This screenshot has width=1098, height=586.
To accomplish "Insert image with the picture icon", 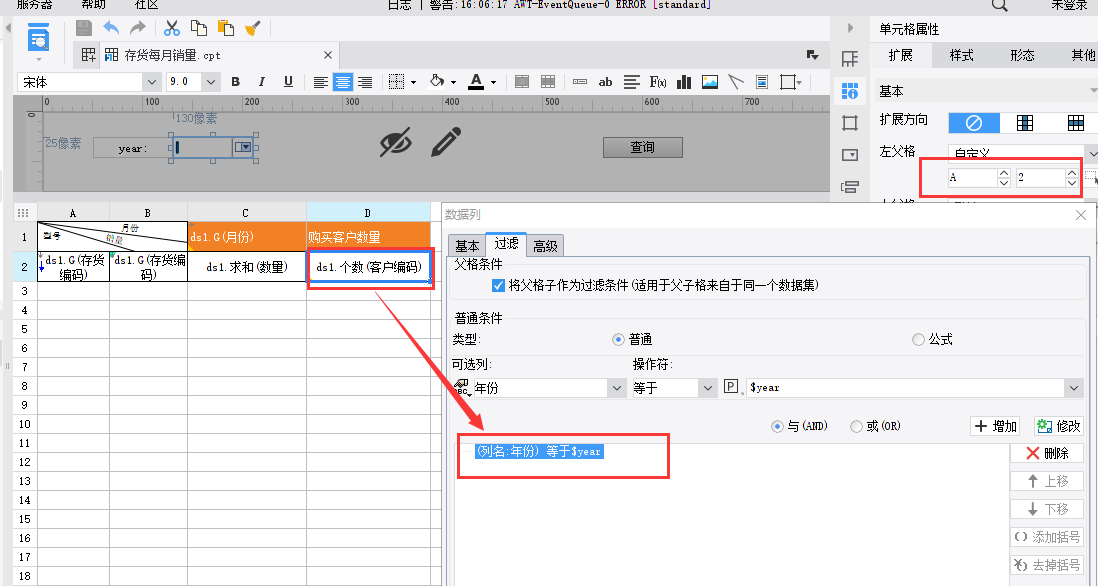I will pos(709,82).
